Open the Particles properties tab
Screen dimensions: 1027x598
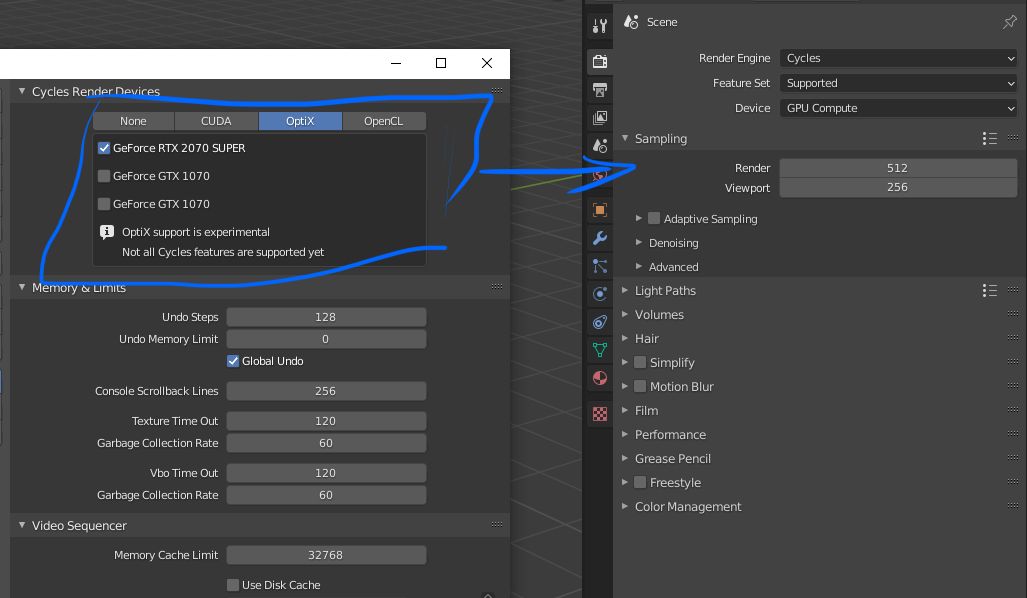pyautogui.click(x=599, y=266)
